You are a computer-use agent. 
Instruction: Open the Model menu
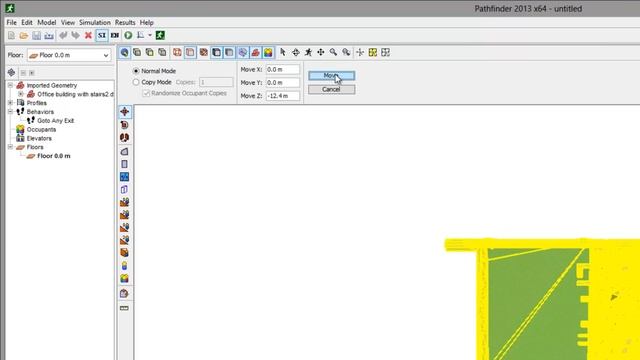[47, 22]
